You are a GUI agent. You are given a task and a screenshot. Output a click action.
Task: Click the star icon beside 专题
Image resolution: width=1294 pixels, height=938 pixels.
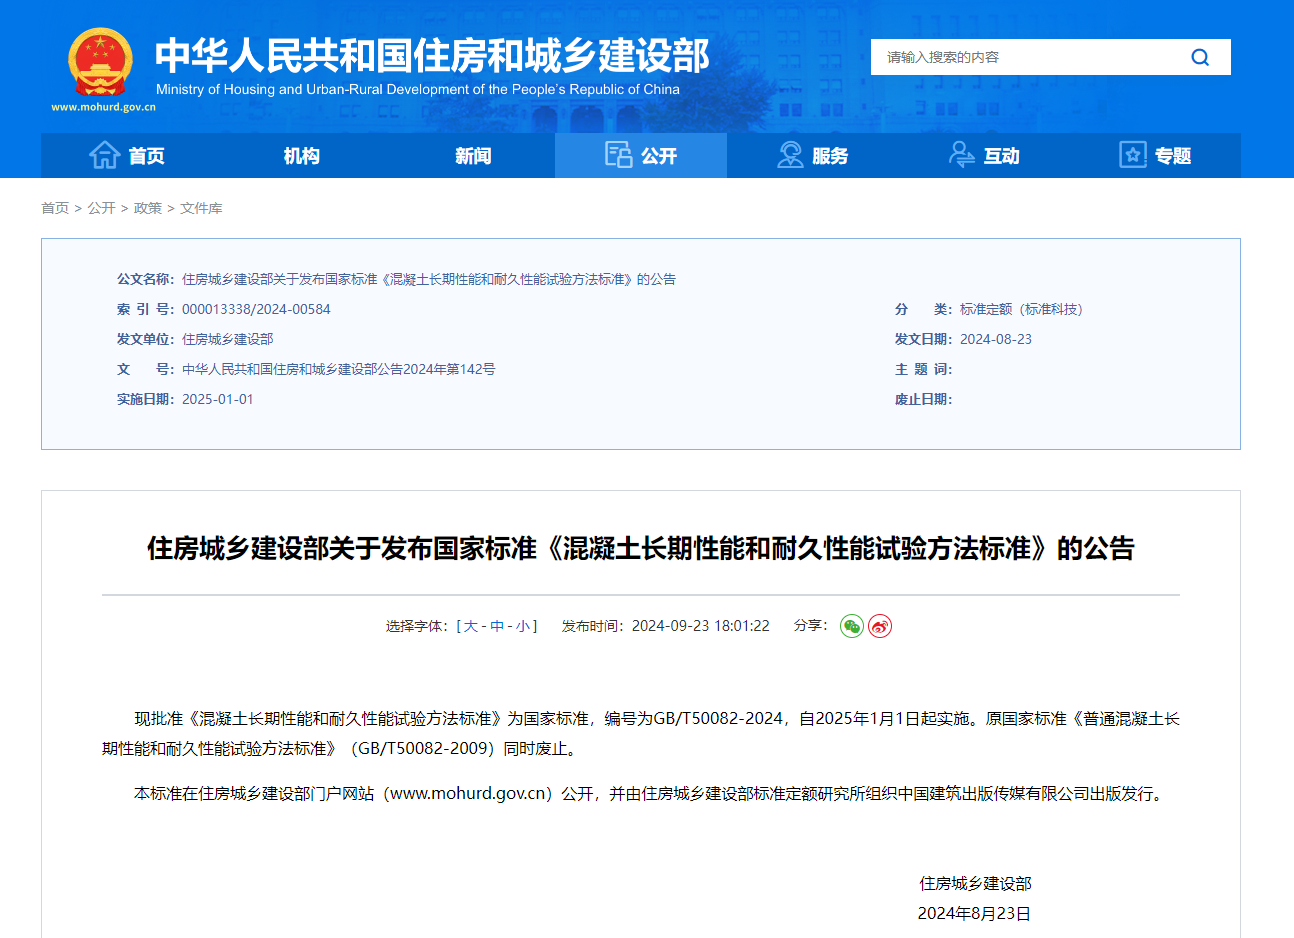click(x=1132, y=155)
